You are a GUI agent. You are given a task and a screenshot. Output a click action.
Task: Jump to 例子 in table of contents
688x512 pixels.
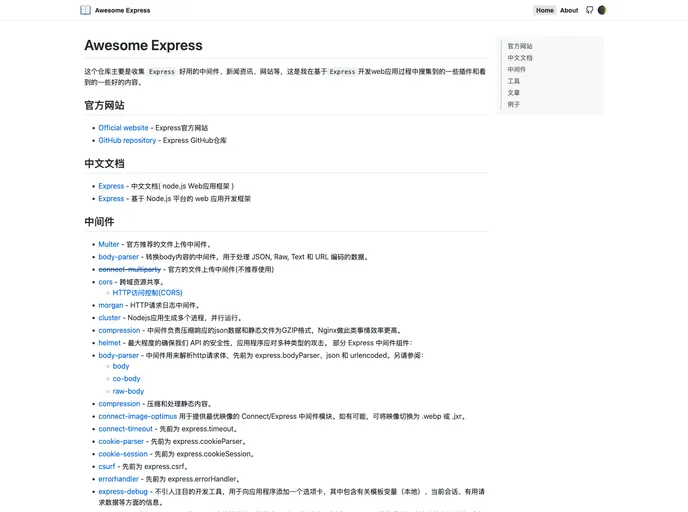pos(513,104)
